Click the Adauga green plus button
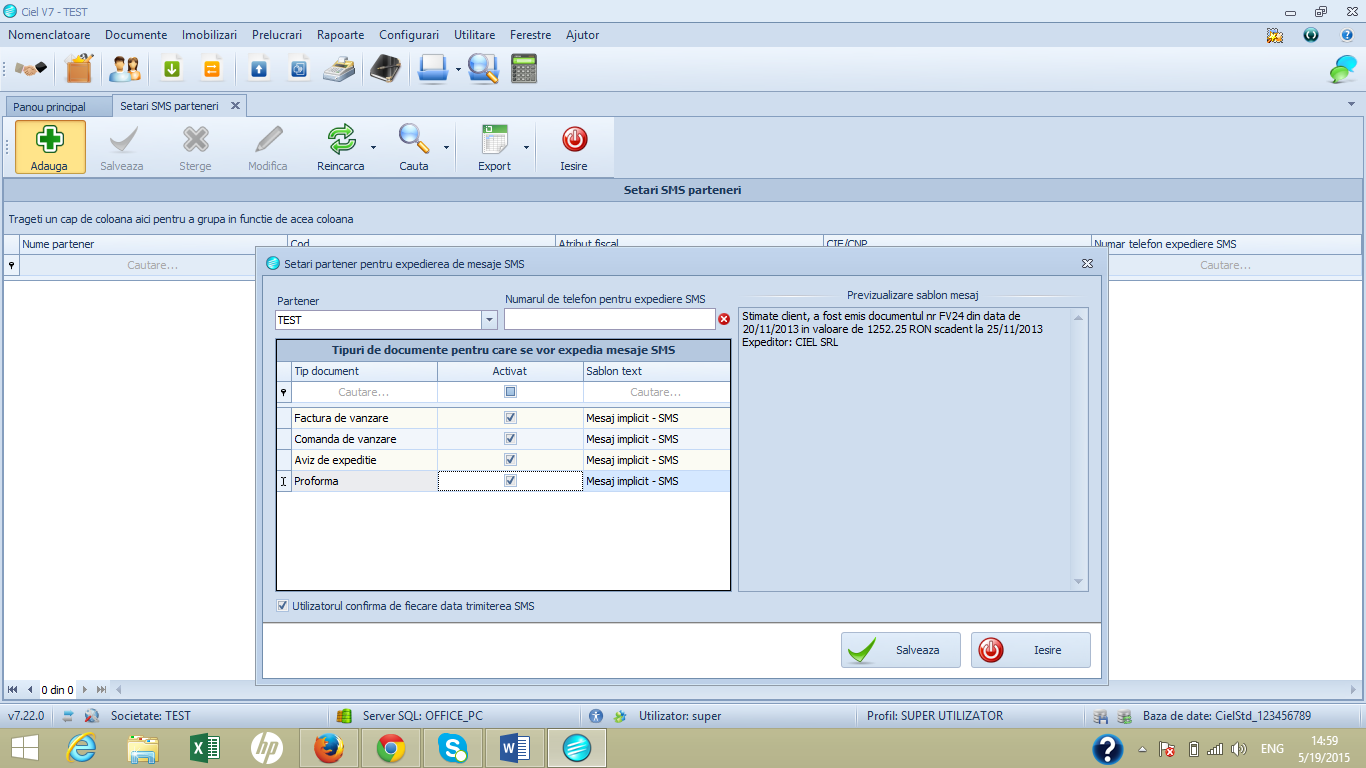 coord(50,148)
